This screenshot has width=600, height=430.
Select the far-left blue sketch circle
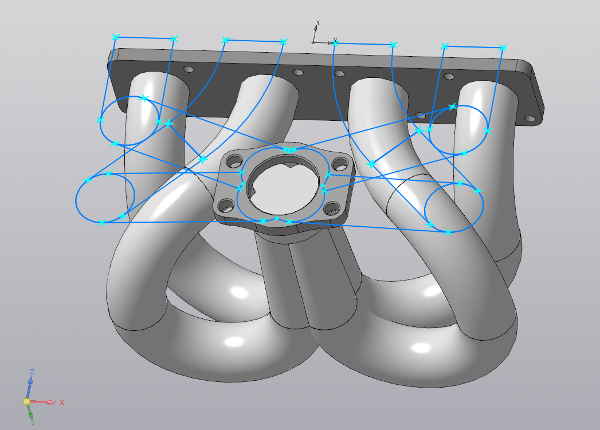click(105, 198)
